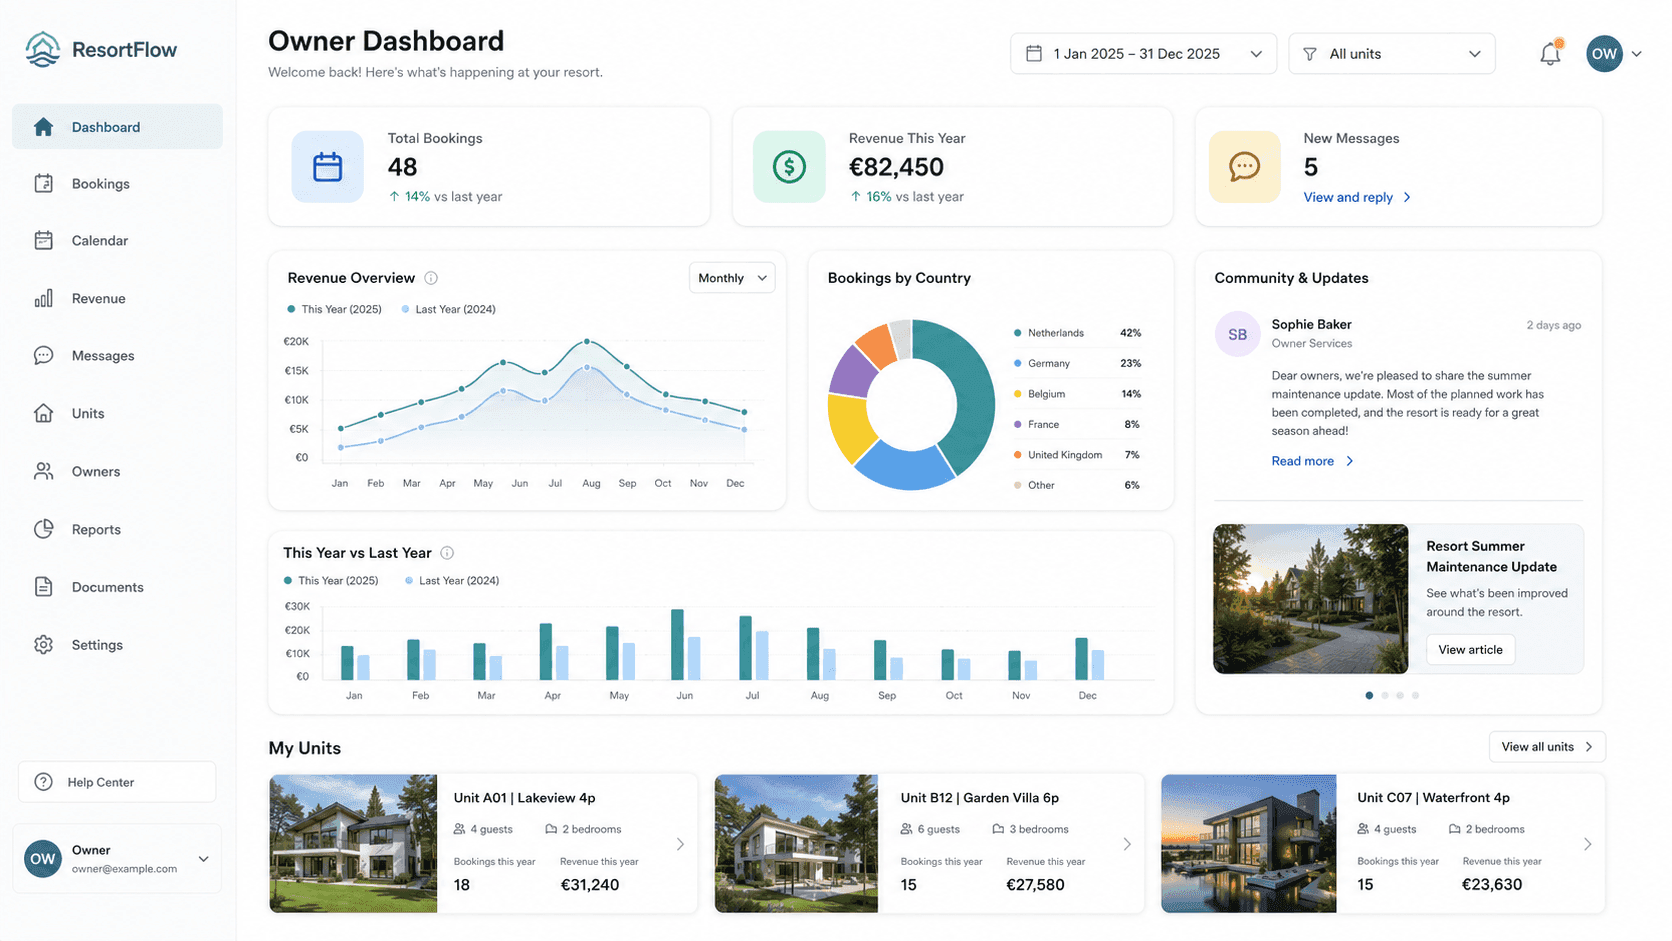Click Read more on Sophie Baker's post
The width and height of the screenshot is (1672, 941).
1312,461
